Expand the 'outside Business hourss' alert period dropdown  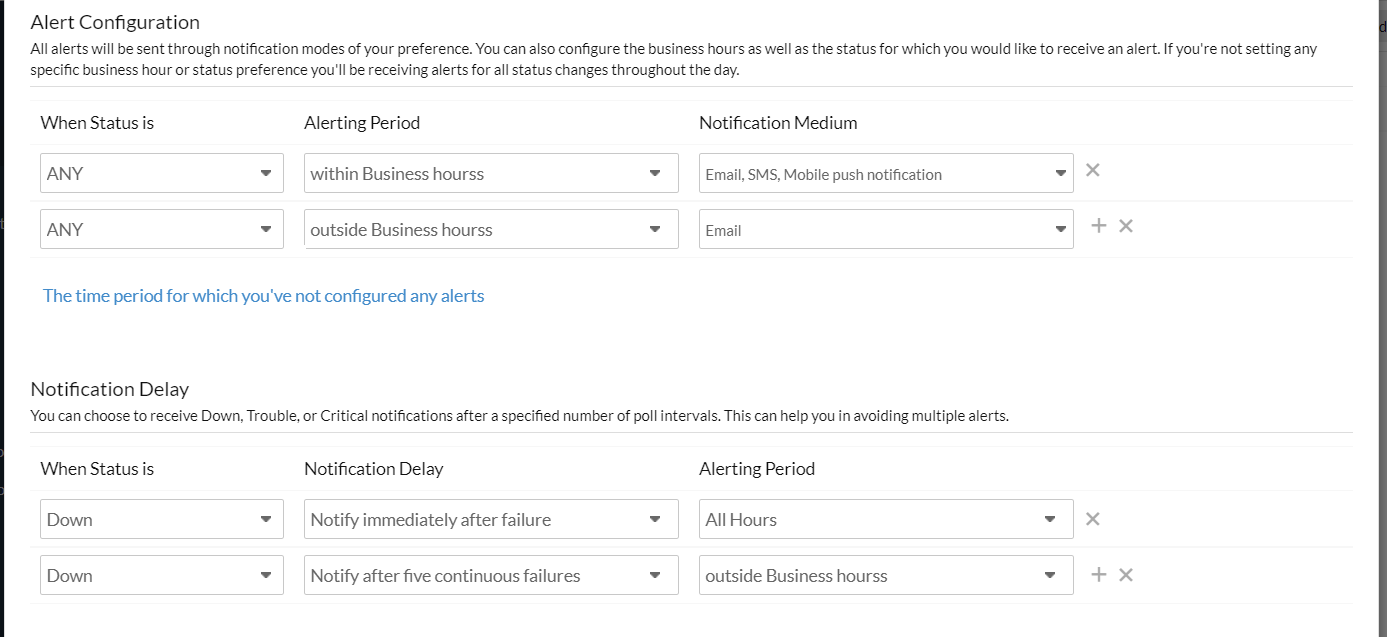coord(491,229)
